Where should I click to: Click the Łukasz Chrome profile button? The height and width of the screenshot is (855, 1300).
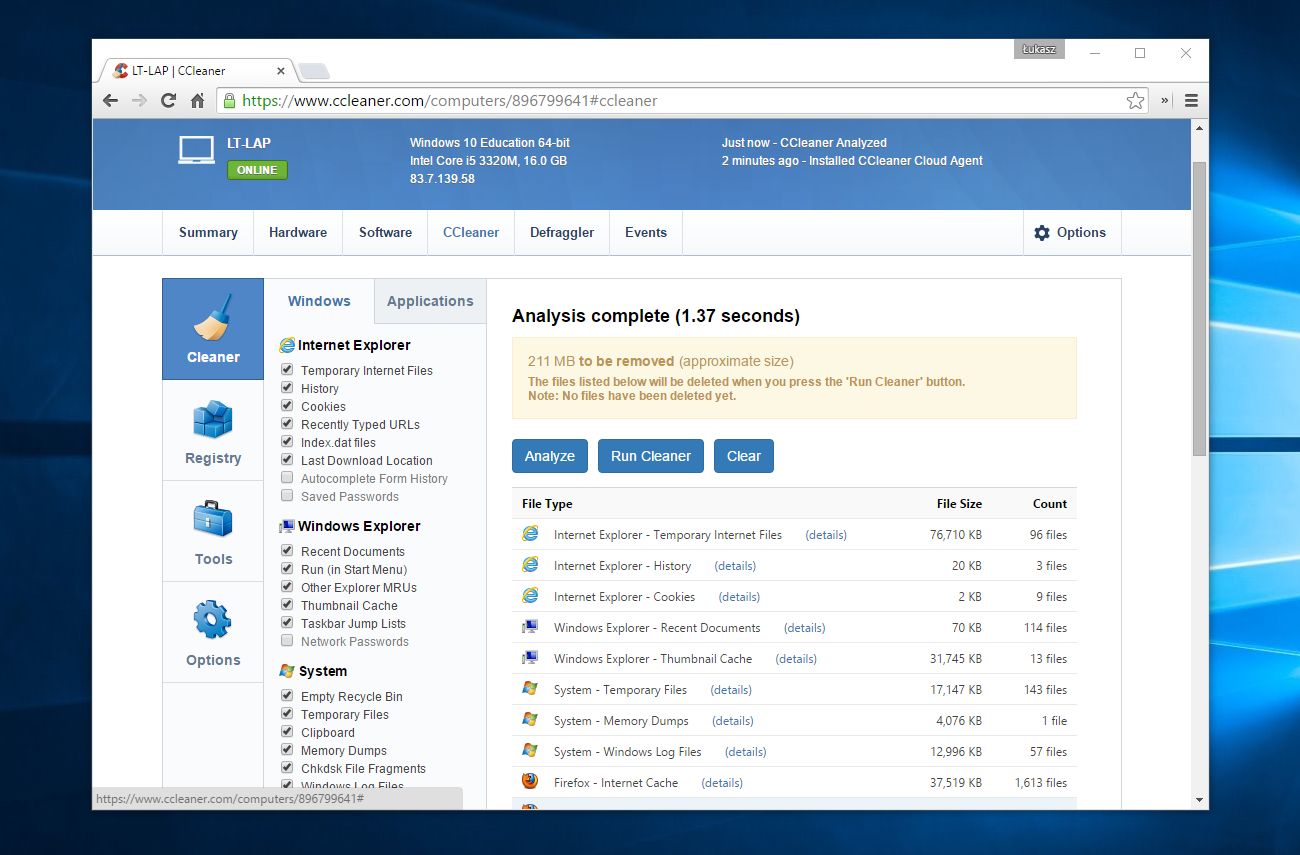(1040, 49)
